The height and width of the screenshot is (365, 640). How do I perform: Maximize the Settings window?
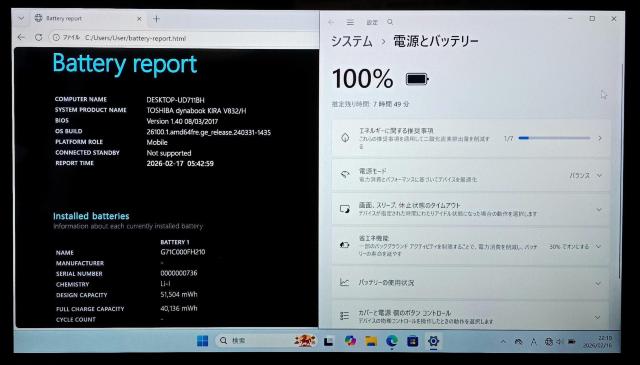tap(592, 19)
